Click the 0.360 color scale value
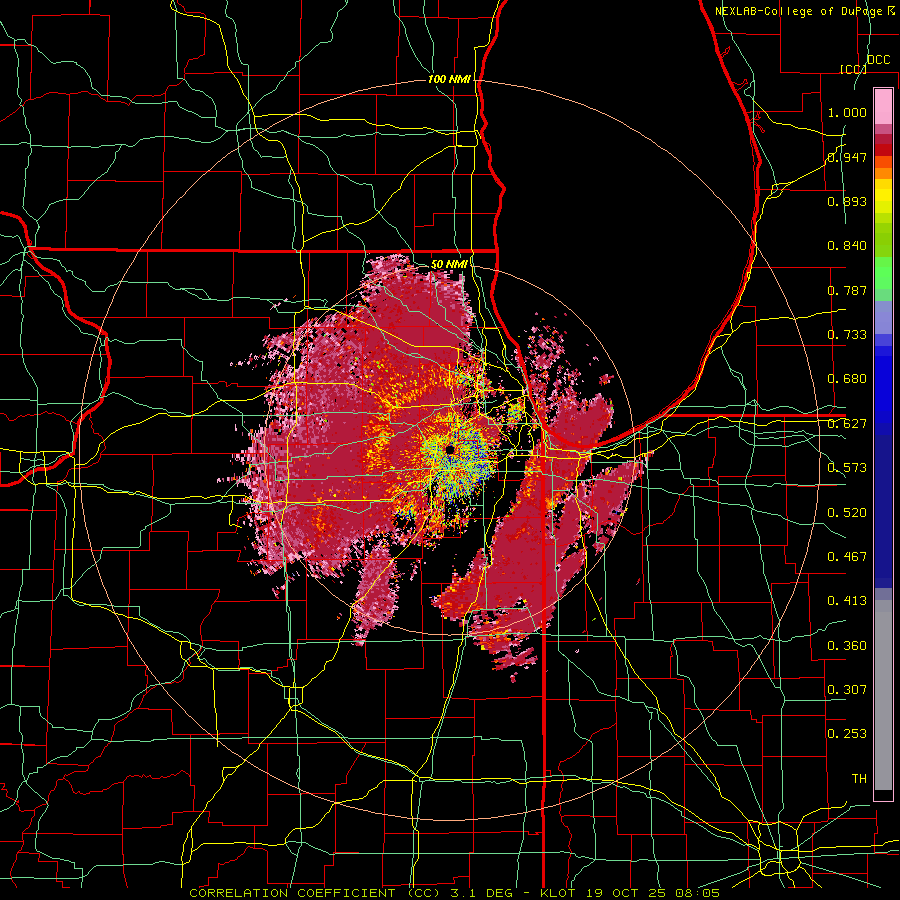The width and height of the screenshot is (900, 900). tap(847, 646)
